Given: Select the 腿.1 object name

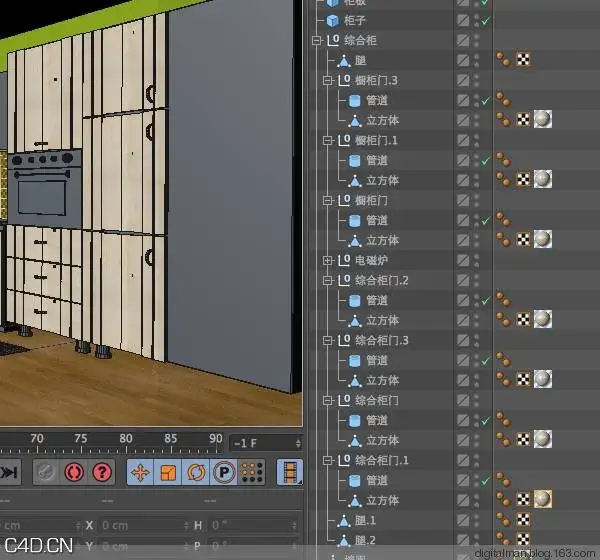Looking at the screenshot, I should pyautogui.click(x=365, y=521).
